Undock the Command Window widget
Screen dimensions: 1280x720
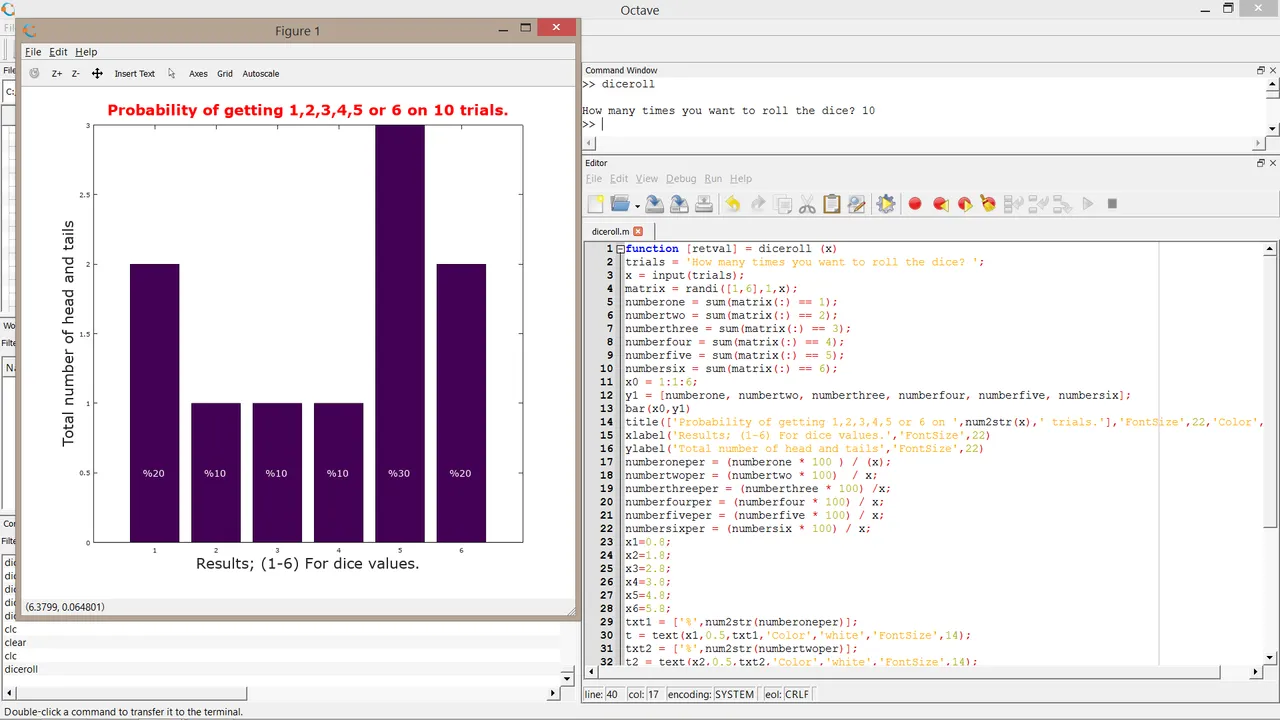tap(1261, 70)
